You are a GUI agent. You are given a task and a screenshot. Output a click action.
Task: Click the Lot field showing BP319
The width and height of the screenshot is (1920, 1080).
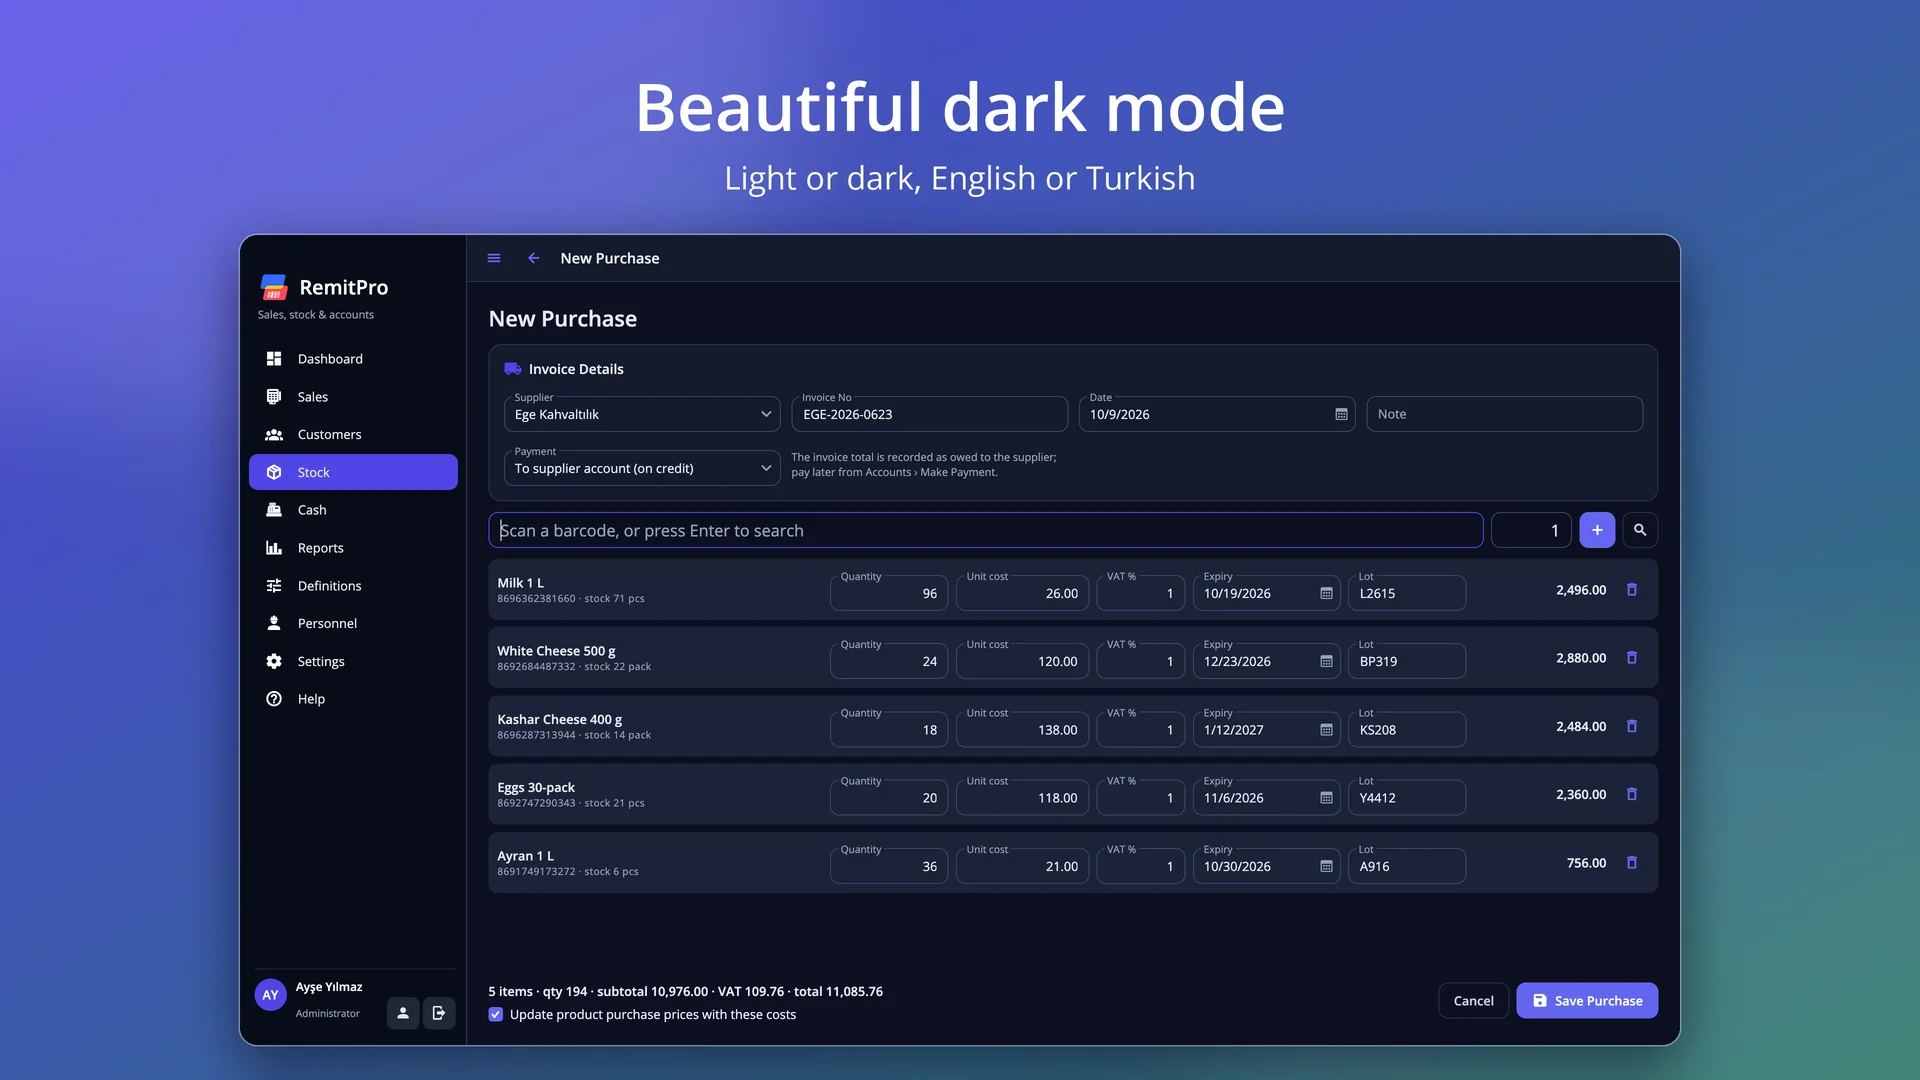point(1407,661)
